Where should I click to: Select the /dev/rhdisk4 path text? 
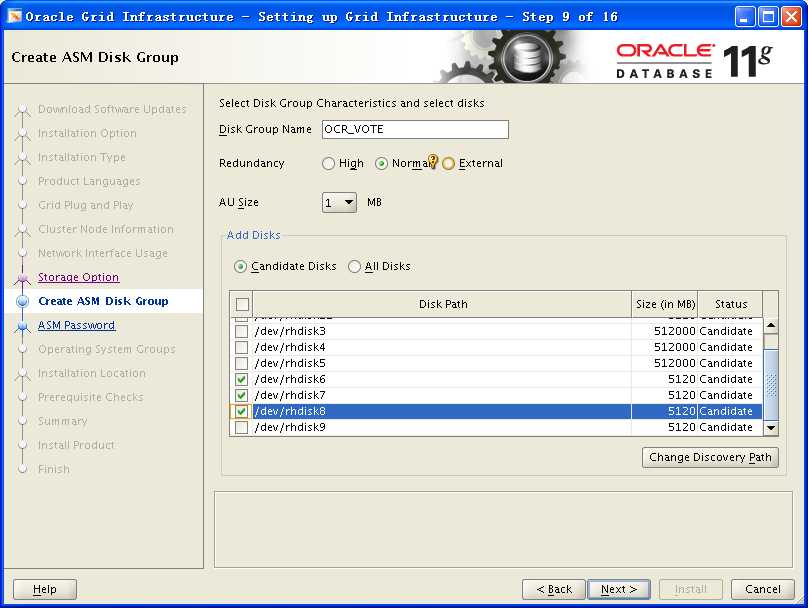coord(290,347)
